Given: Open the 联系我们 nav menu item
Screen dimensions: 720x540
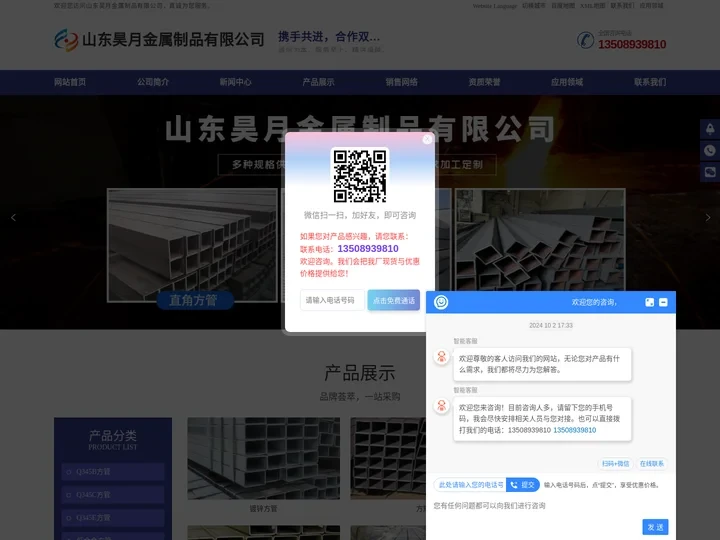Looking at the screenshot, I should pos(650,82).
